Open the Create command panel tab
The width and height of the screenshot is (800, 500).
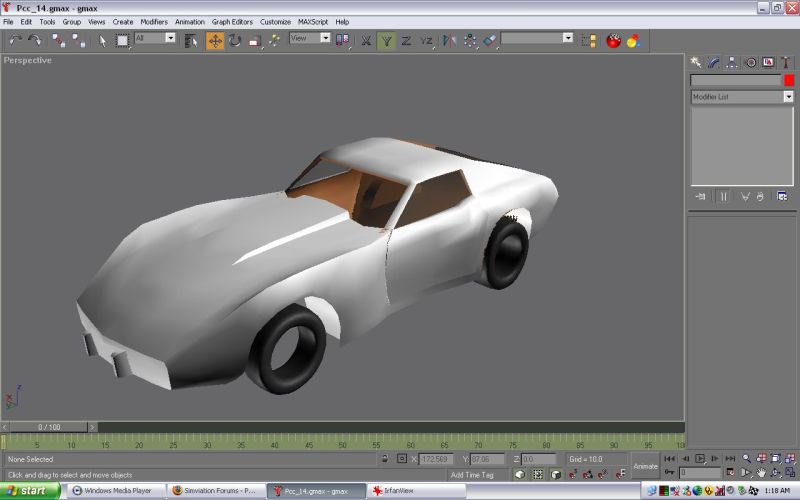pos(697,62)
